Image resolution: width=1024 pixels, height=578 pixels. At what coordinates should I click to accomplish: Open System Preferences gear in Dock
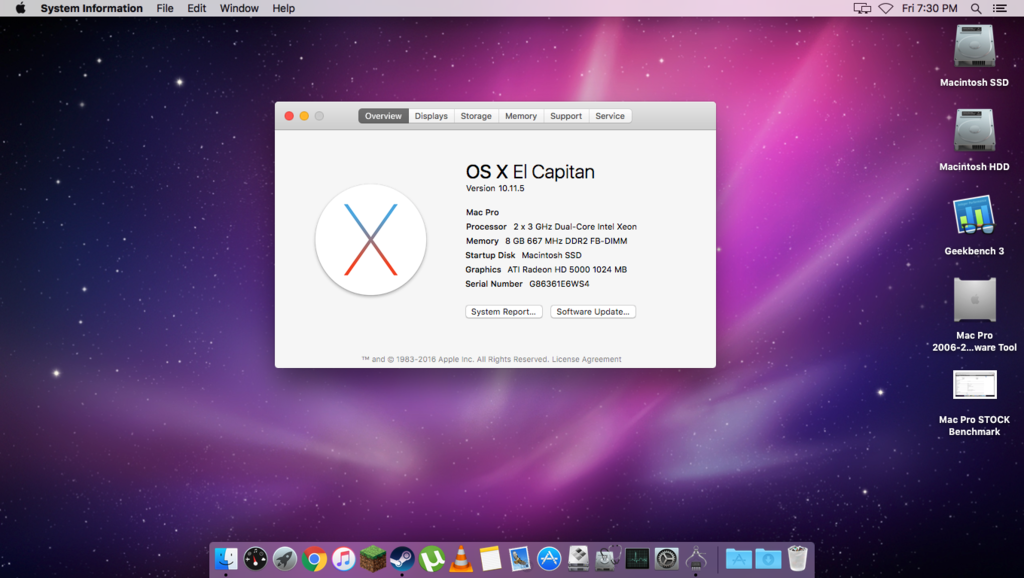pos(667,559)
